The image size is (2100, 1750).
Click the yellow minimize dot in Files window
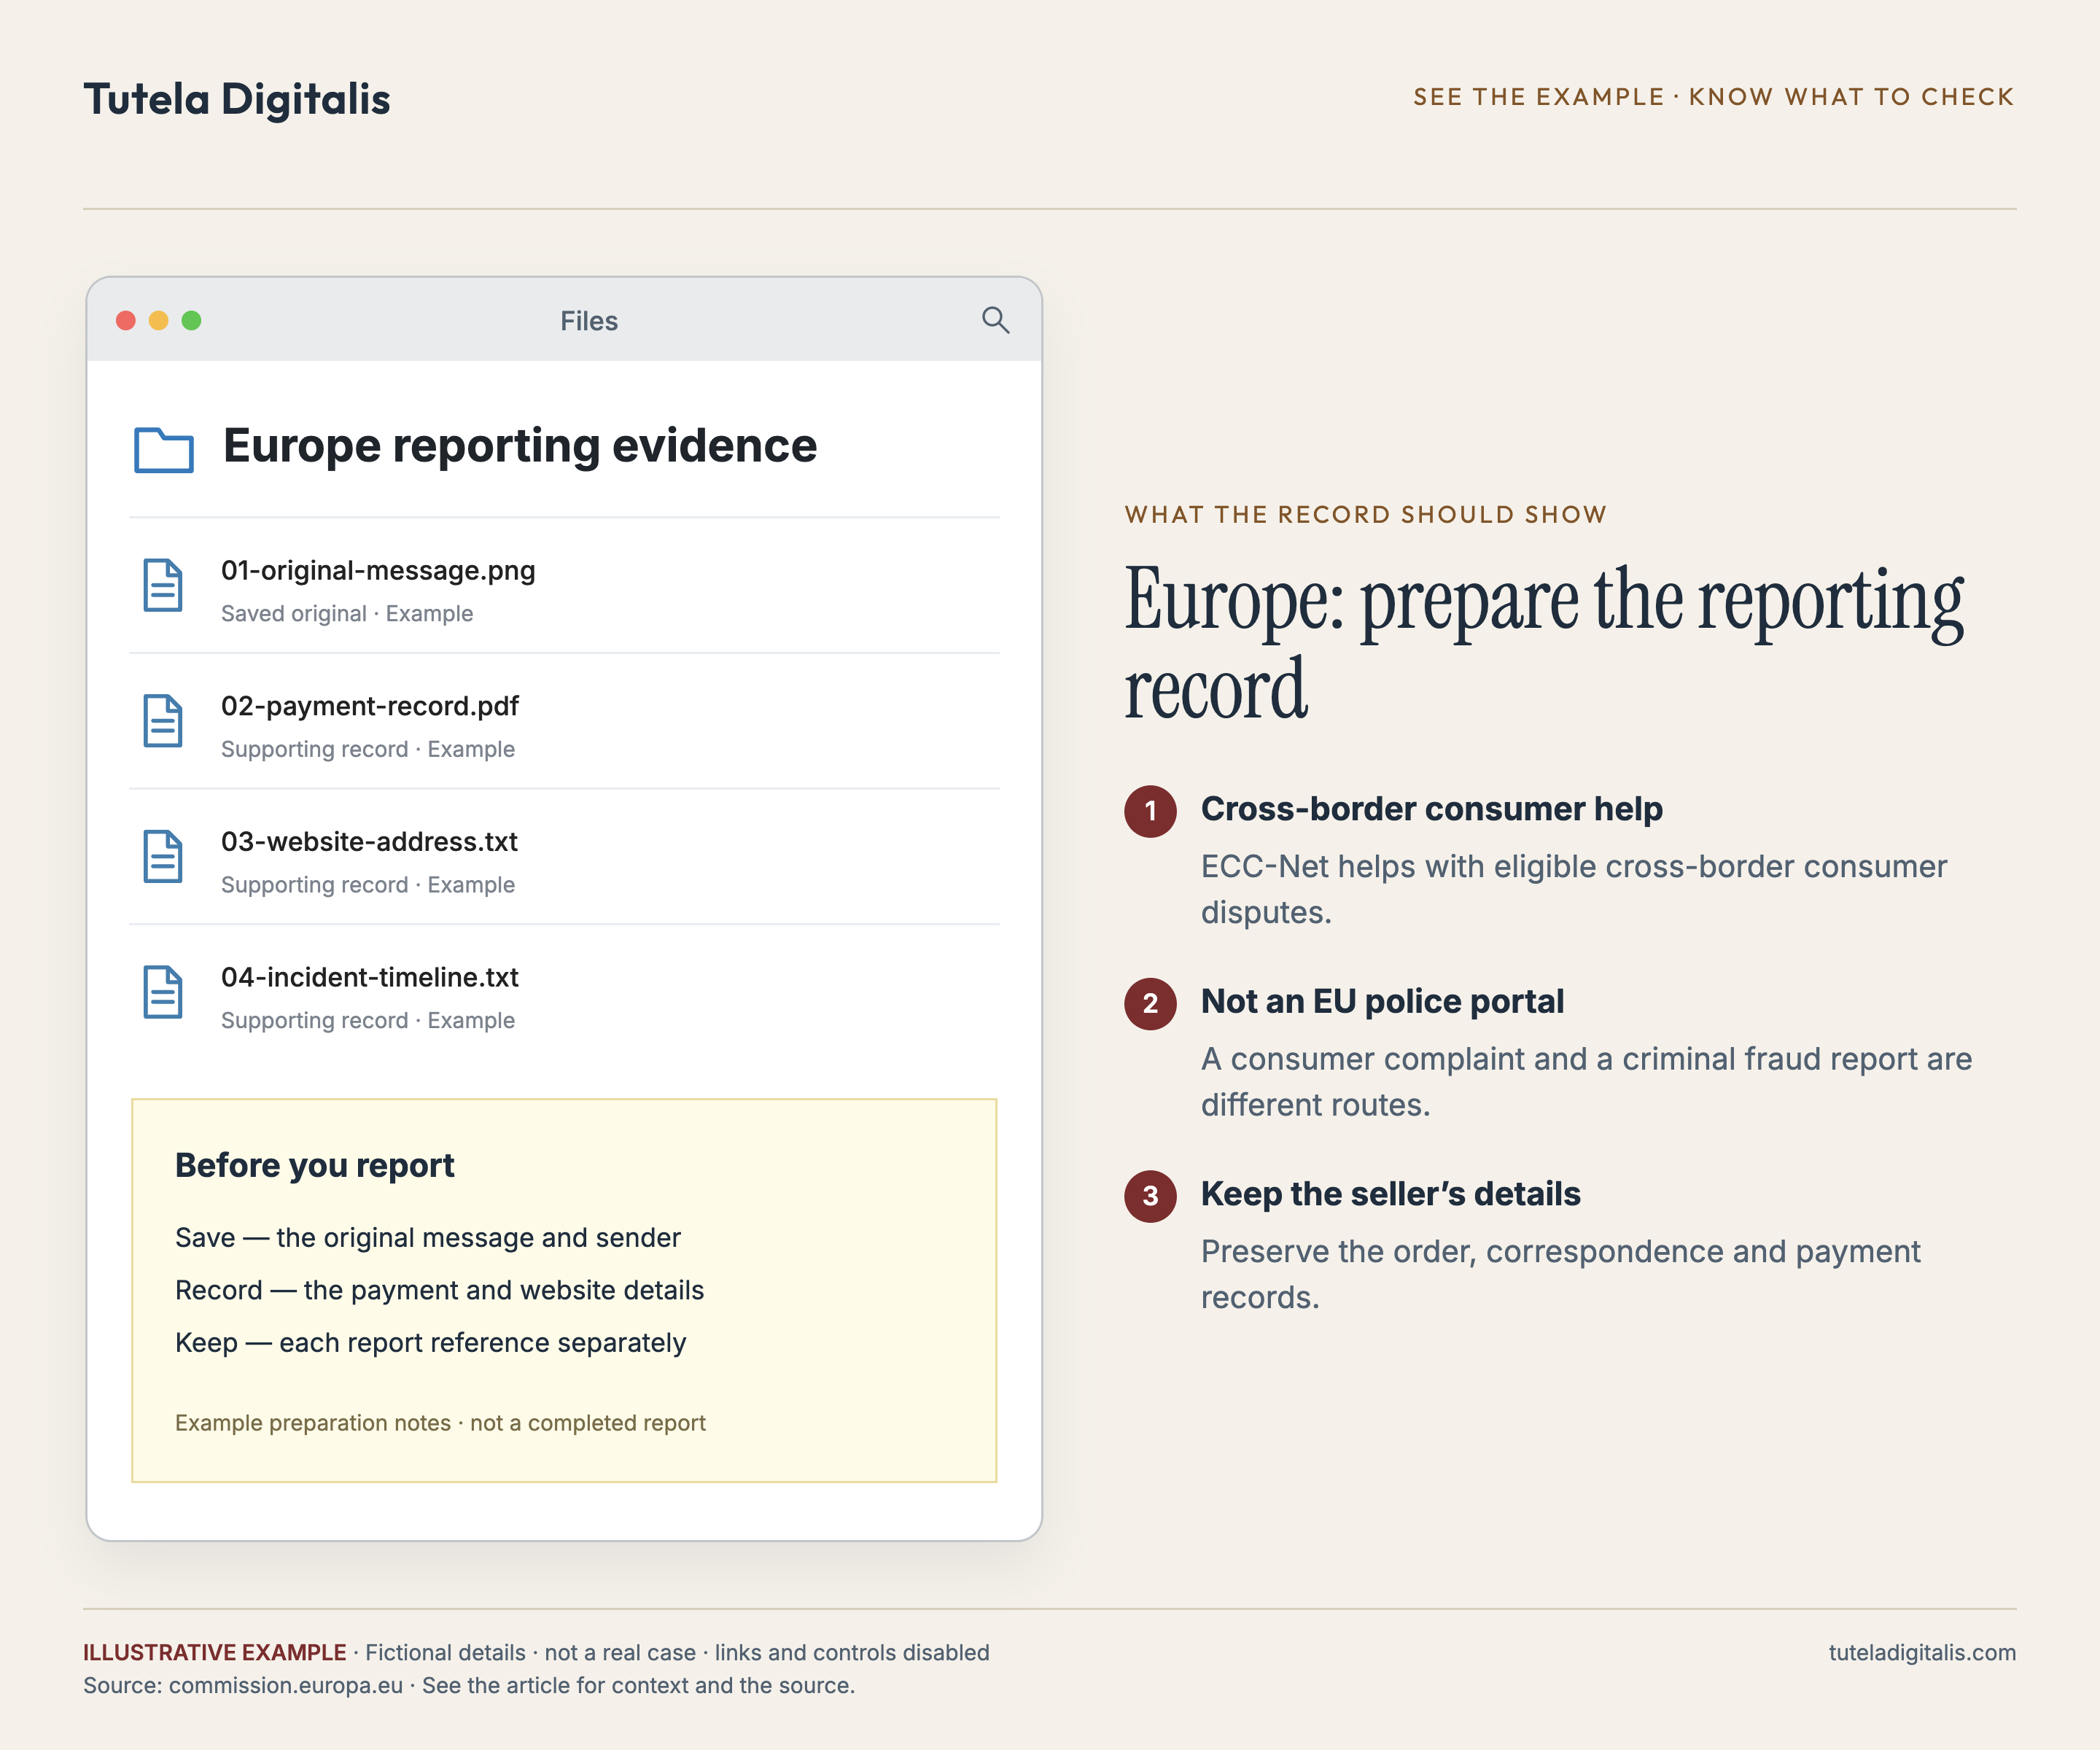159,320
